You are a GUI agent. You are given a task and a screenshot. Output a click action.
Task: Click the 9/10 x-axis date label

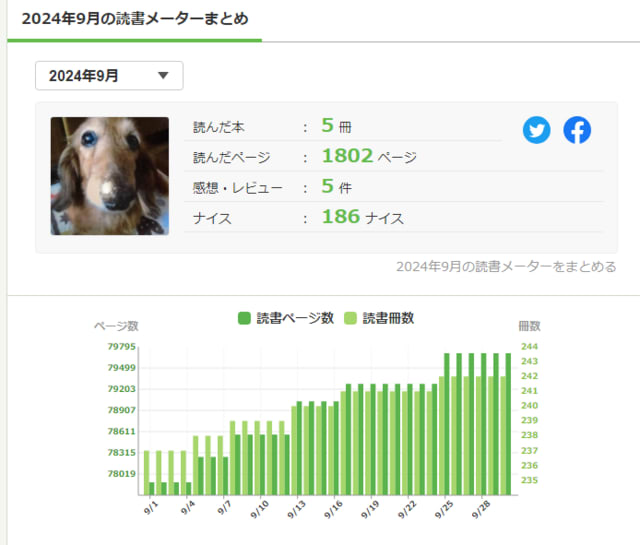pos(259,509)
